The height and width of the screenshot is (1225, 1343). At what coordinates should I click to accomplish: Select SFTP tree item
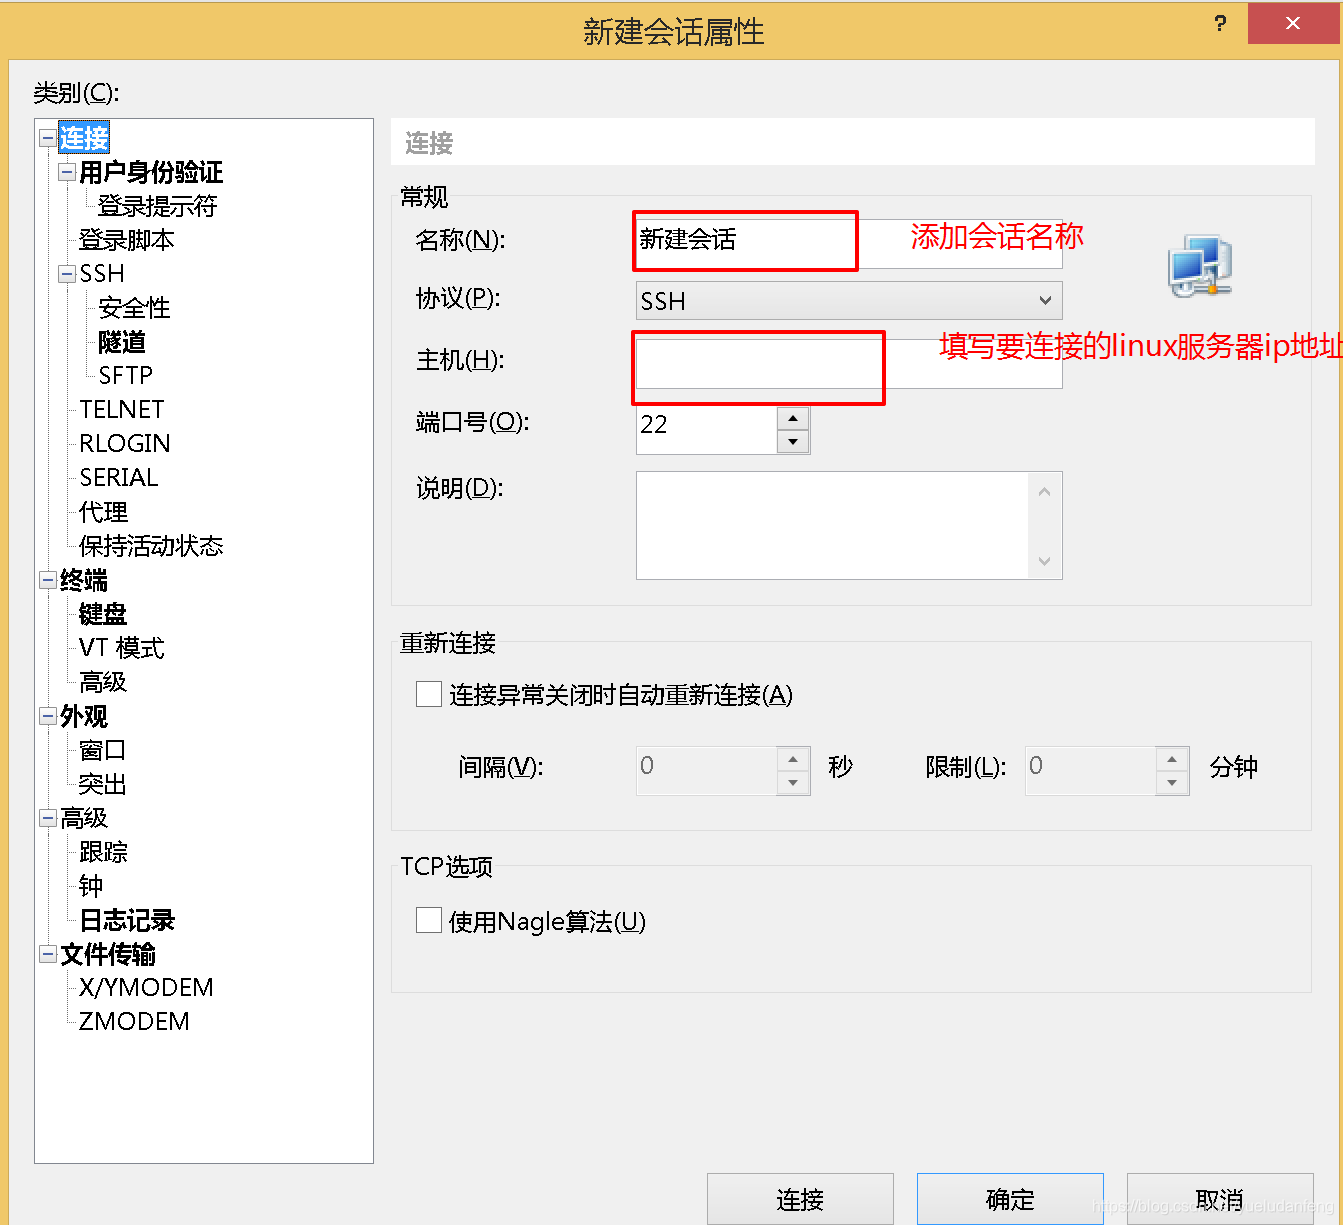[x=126, y=375]
